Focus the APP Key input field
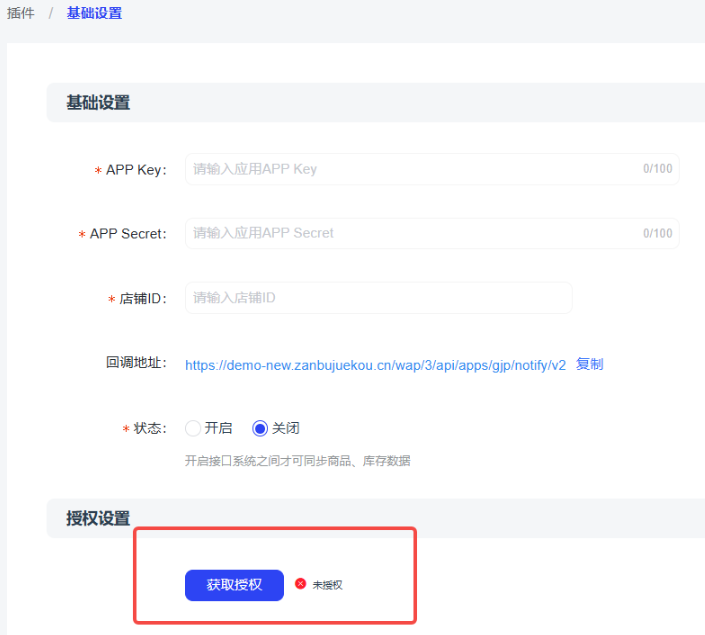 point(410,169)
